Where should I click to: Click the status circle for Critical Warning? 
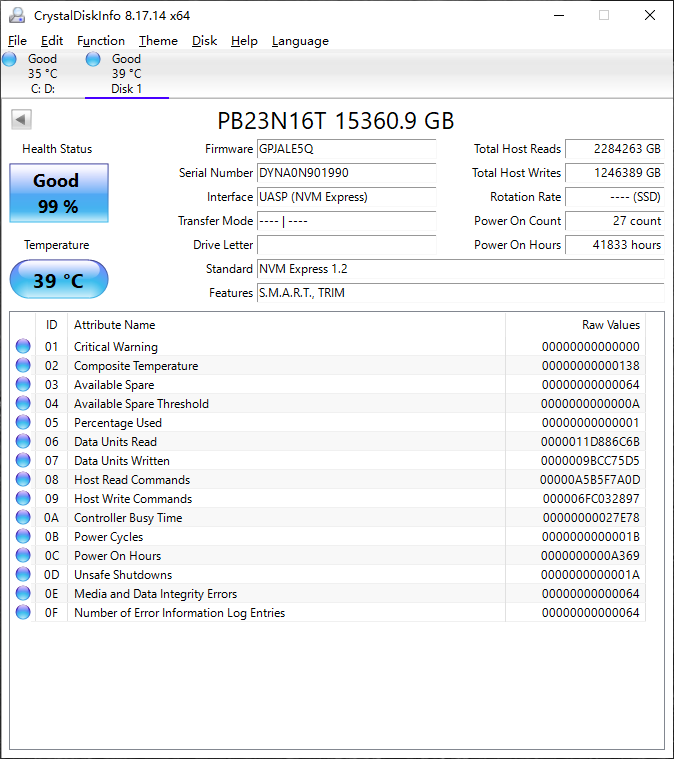pyautogui.click(x=23, y=346)
